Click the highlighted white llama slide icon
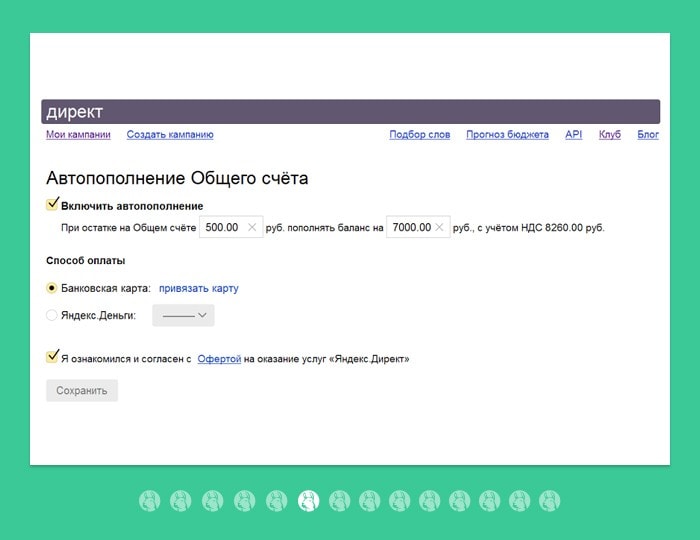The image size is (700, 540). 308,501
